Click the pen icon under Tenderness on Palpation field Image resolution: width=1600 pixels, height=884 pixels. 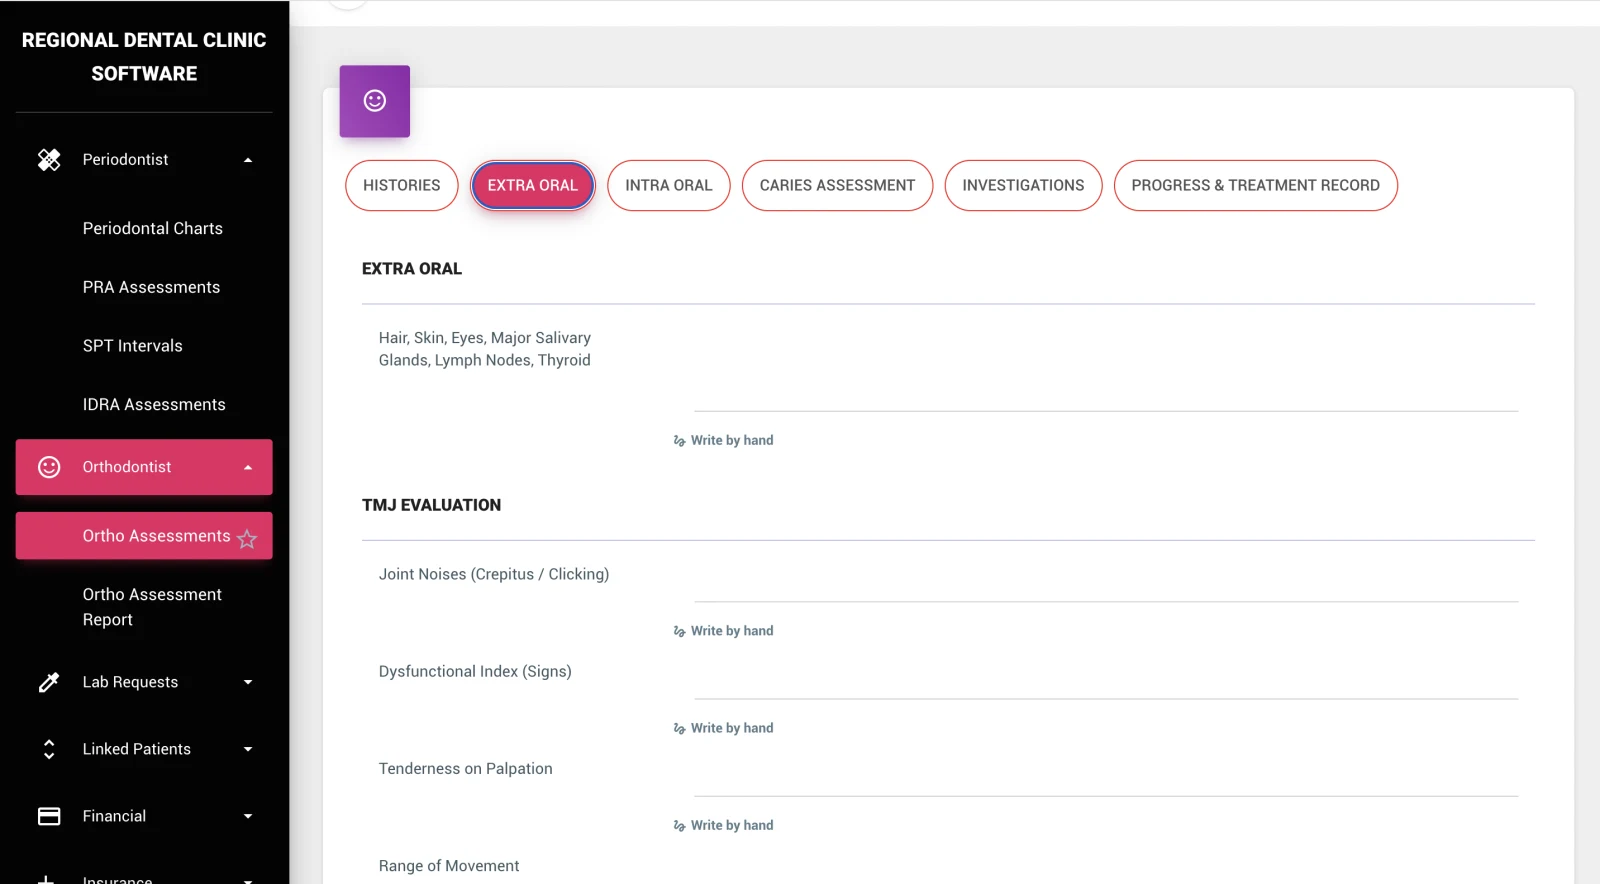[x=680, y=826]
